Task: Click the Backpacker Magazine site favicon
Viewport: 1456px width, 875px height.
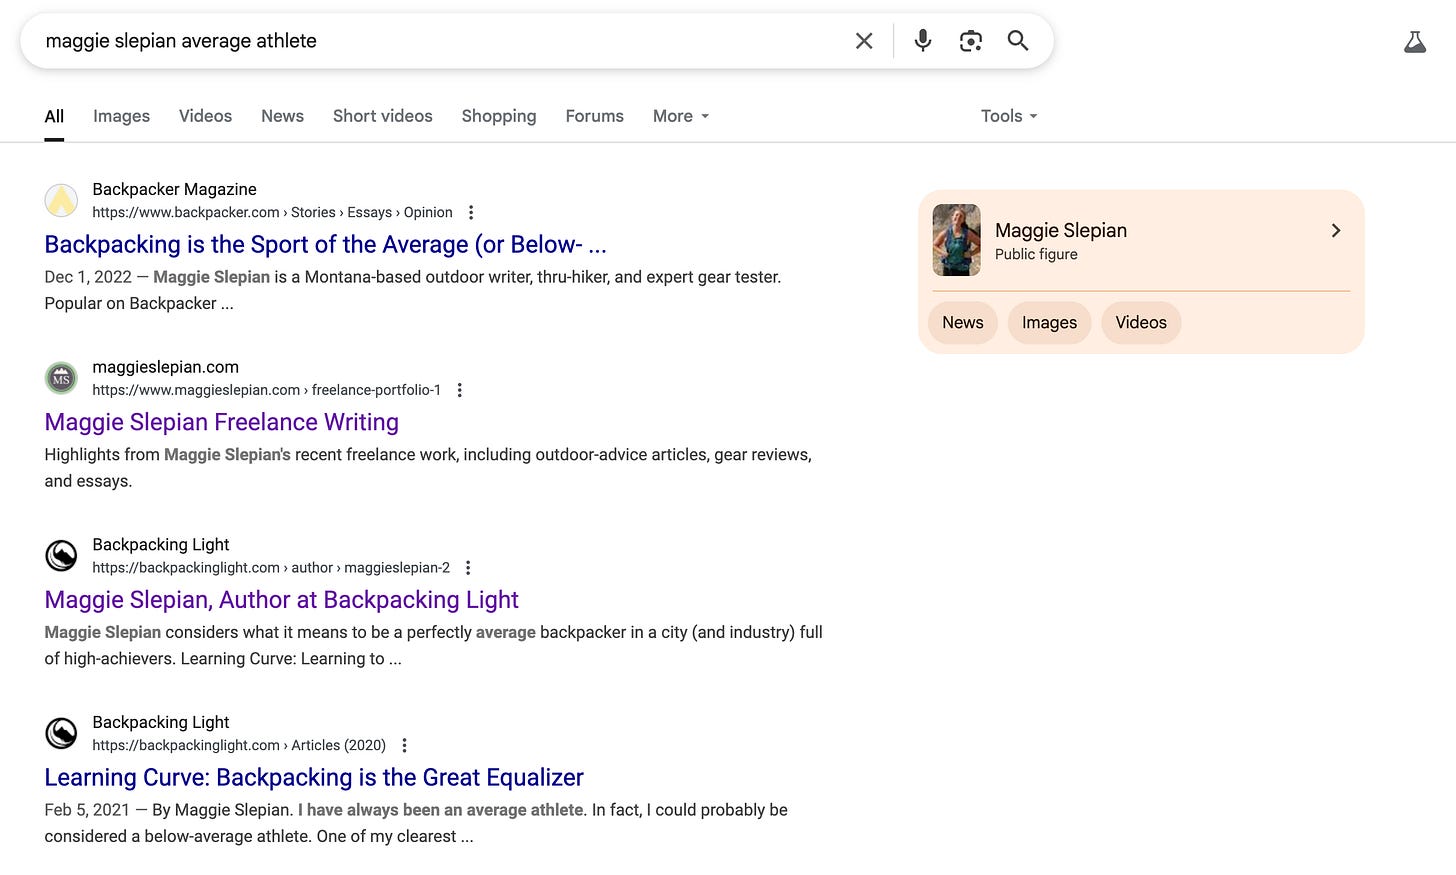Action: coord(62,200)
